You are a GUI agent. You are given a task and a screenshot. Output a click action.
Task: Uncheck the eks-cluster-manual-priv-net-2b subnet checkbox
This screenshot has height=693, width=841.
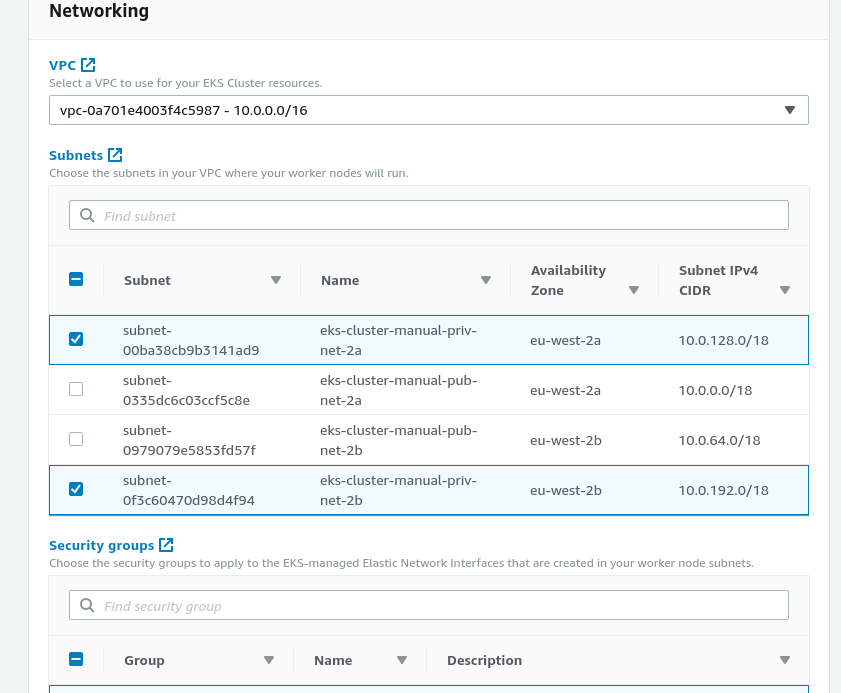coord(76,489)
